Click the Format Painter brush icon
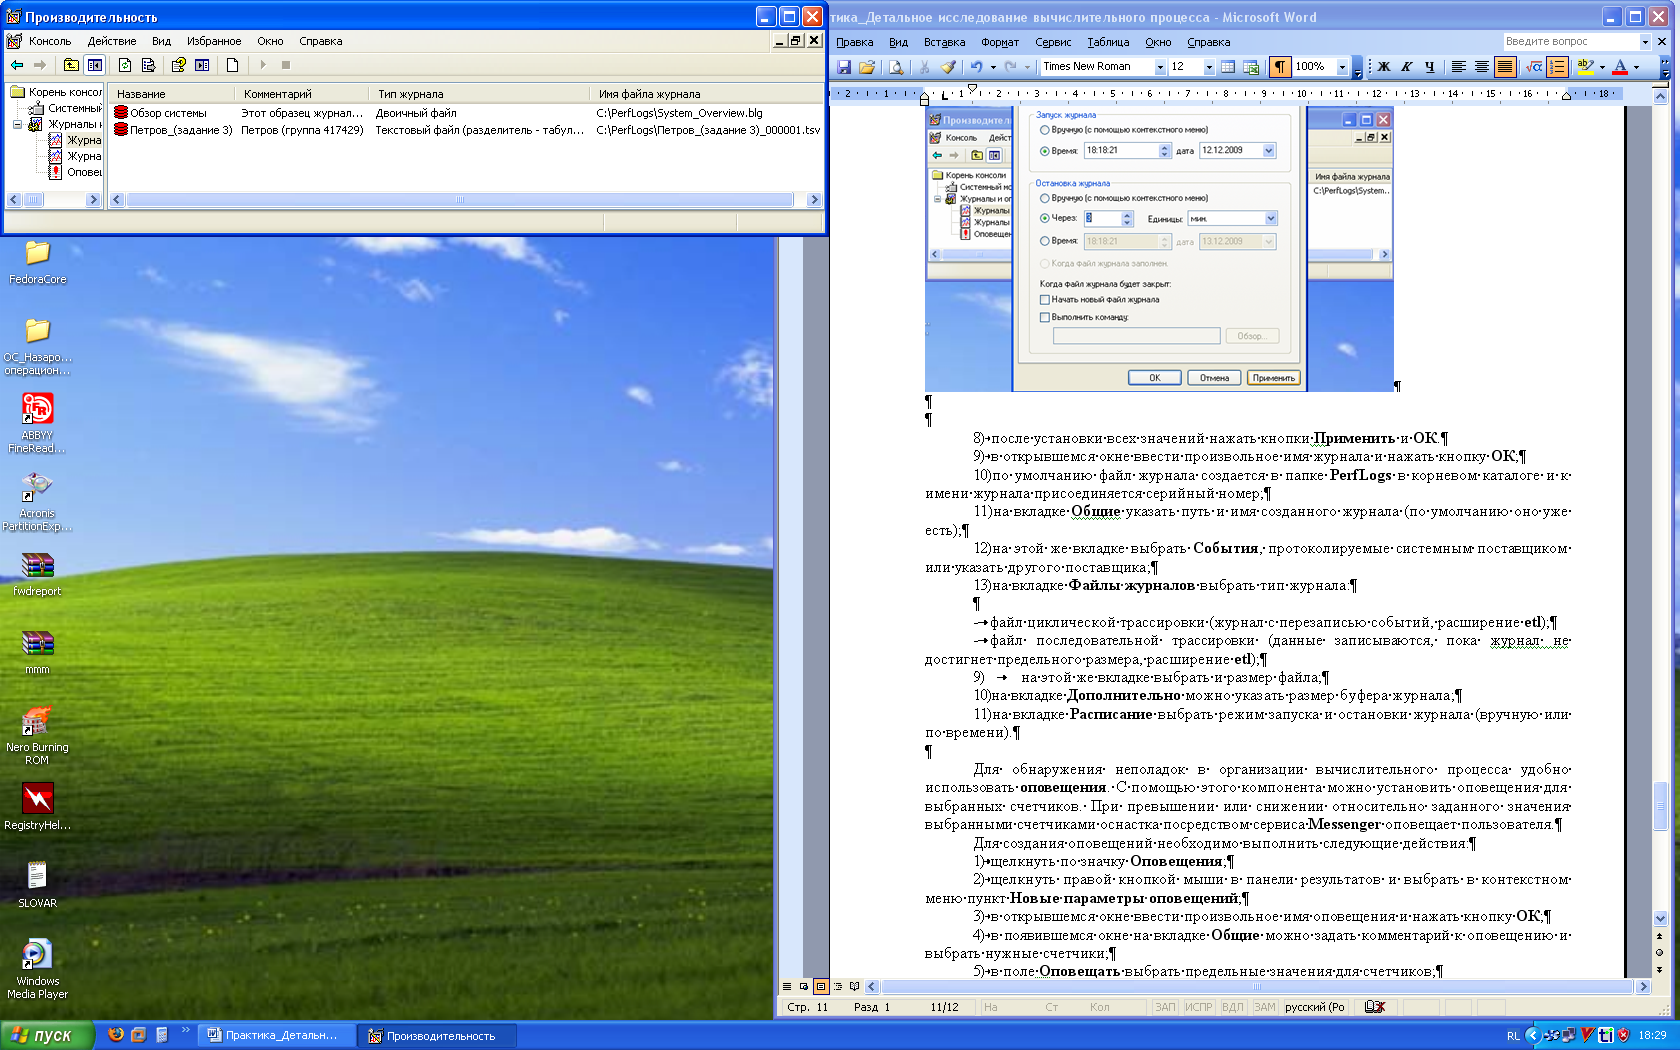1680x1050 pixels. tap(948, 67)
